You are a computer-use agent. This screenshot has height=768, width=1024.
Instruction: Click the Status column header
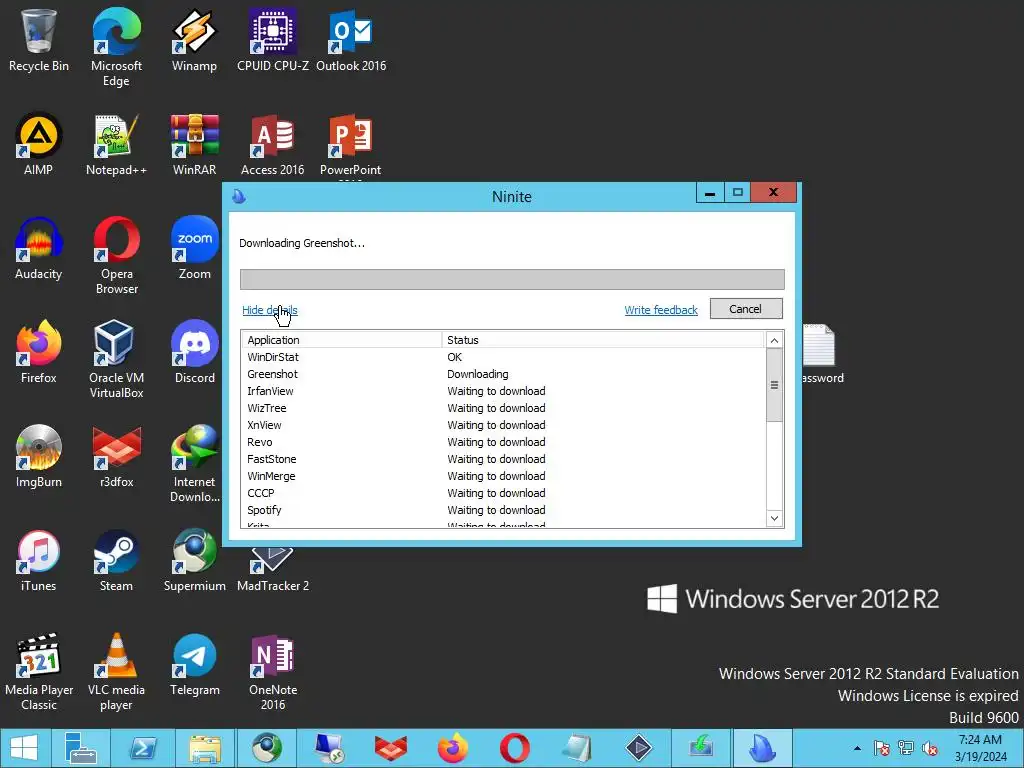602,340
